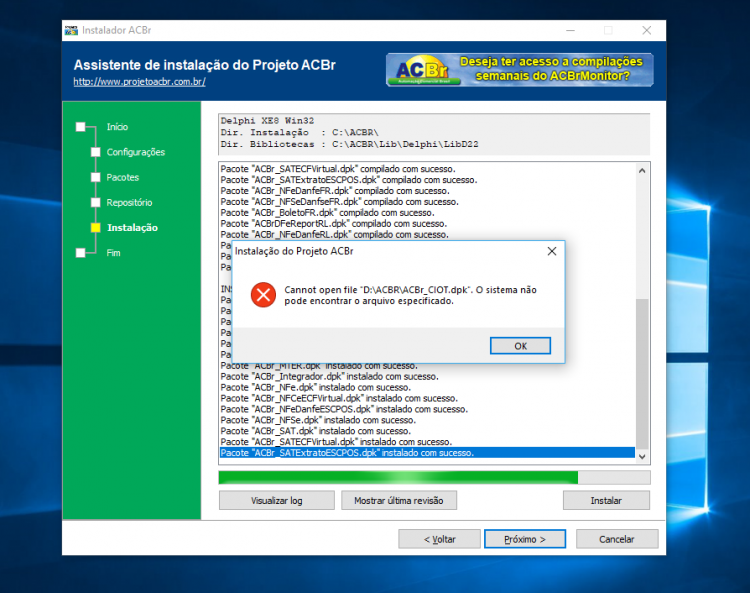Image resolution: width=750 pixels, height=593 pixels.
Task: Click the log scrollbar up arrow
Action: point(642,170)
